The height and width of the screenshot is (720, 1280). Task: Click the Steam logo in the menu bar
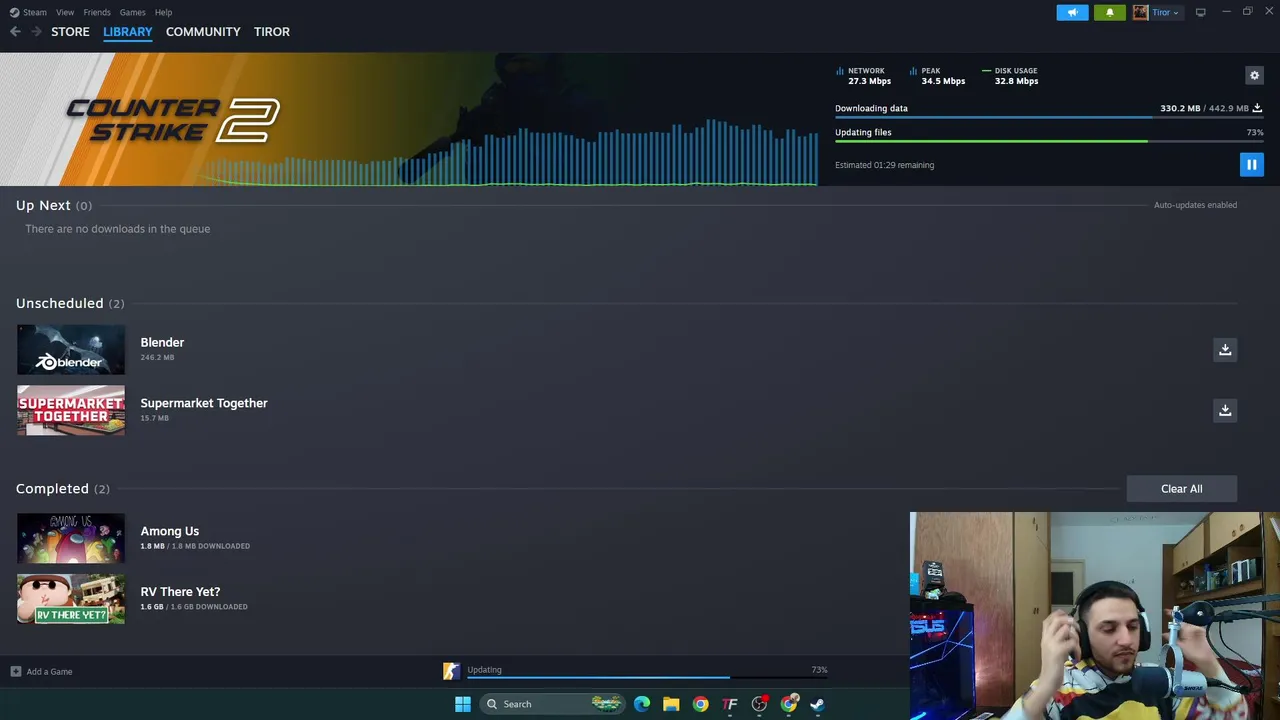(14, 12)
